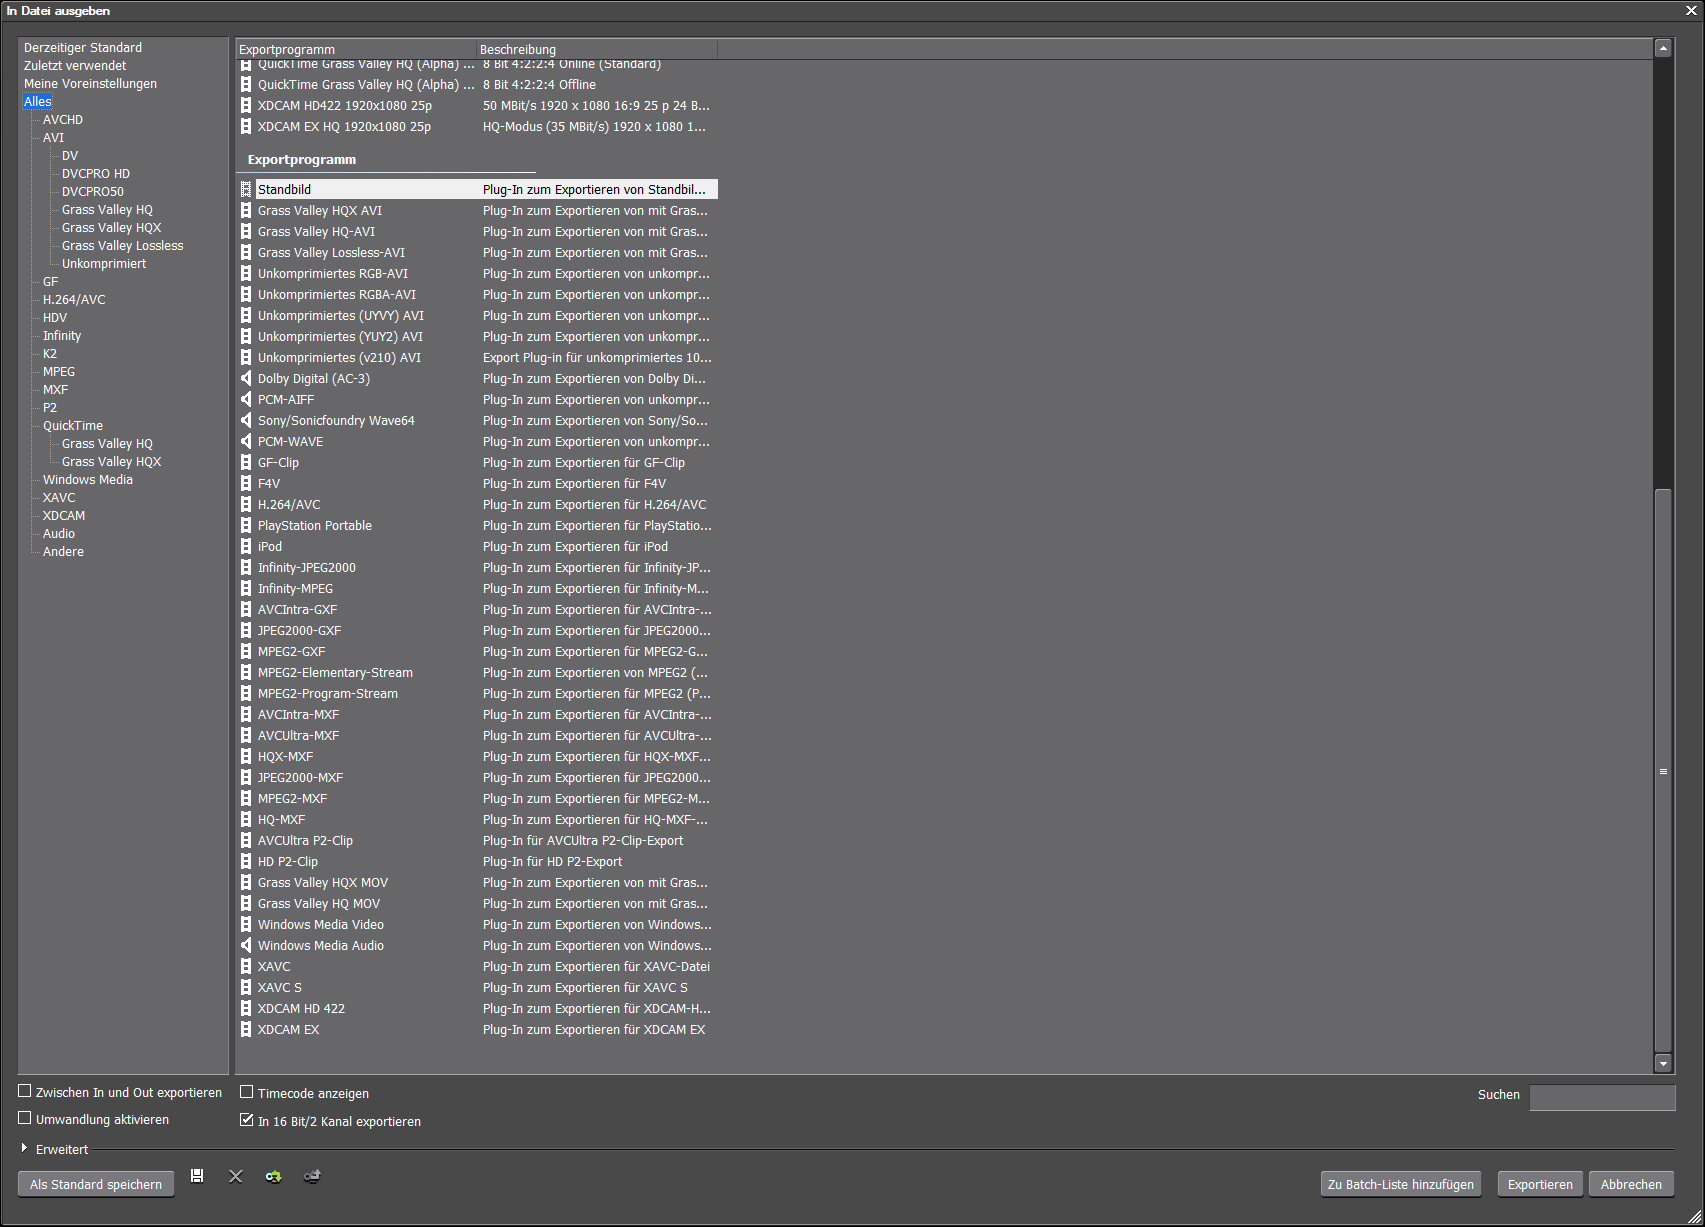
Task: Uncheck In 16 Bit/2 Kanal exportieren
Action: [x=247, y=1120]
